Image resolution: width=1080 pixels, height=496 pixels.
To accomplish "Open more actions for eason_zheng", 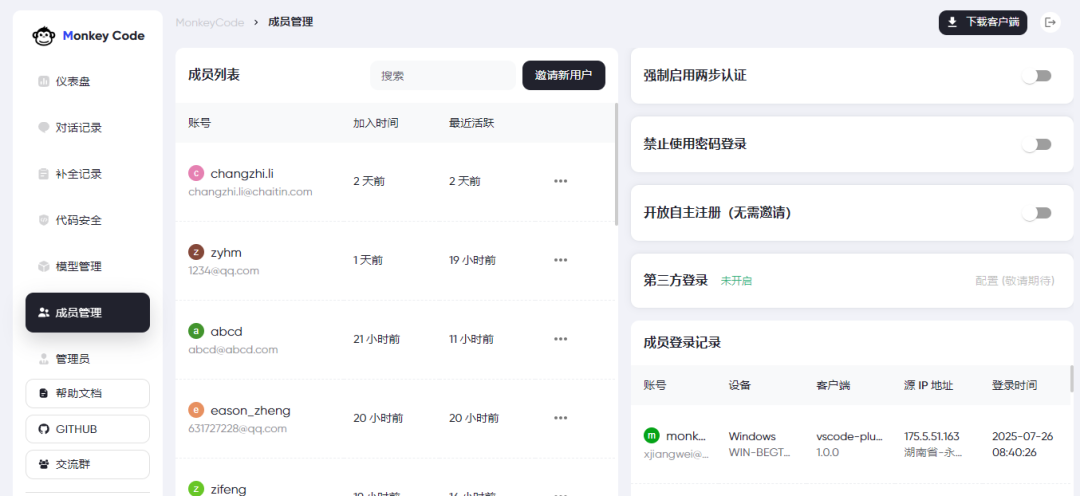I will (561, 418).
